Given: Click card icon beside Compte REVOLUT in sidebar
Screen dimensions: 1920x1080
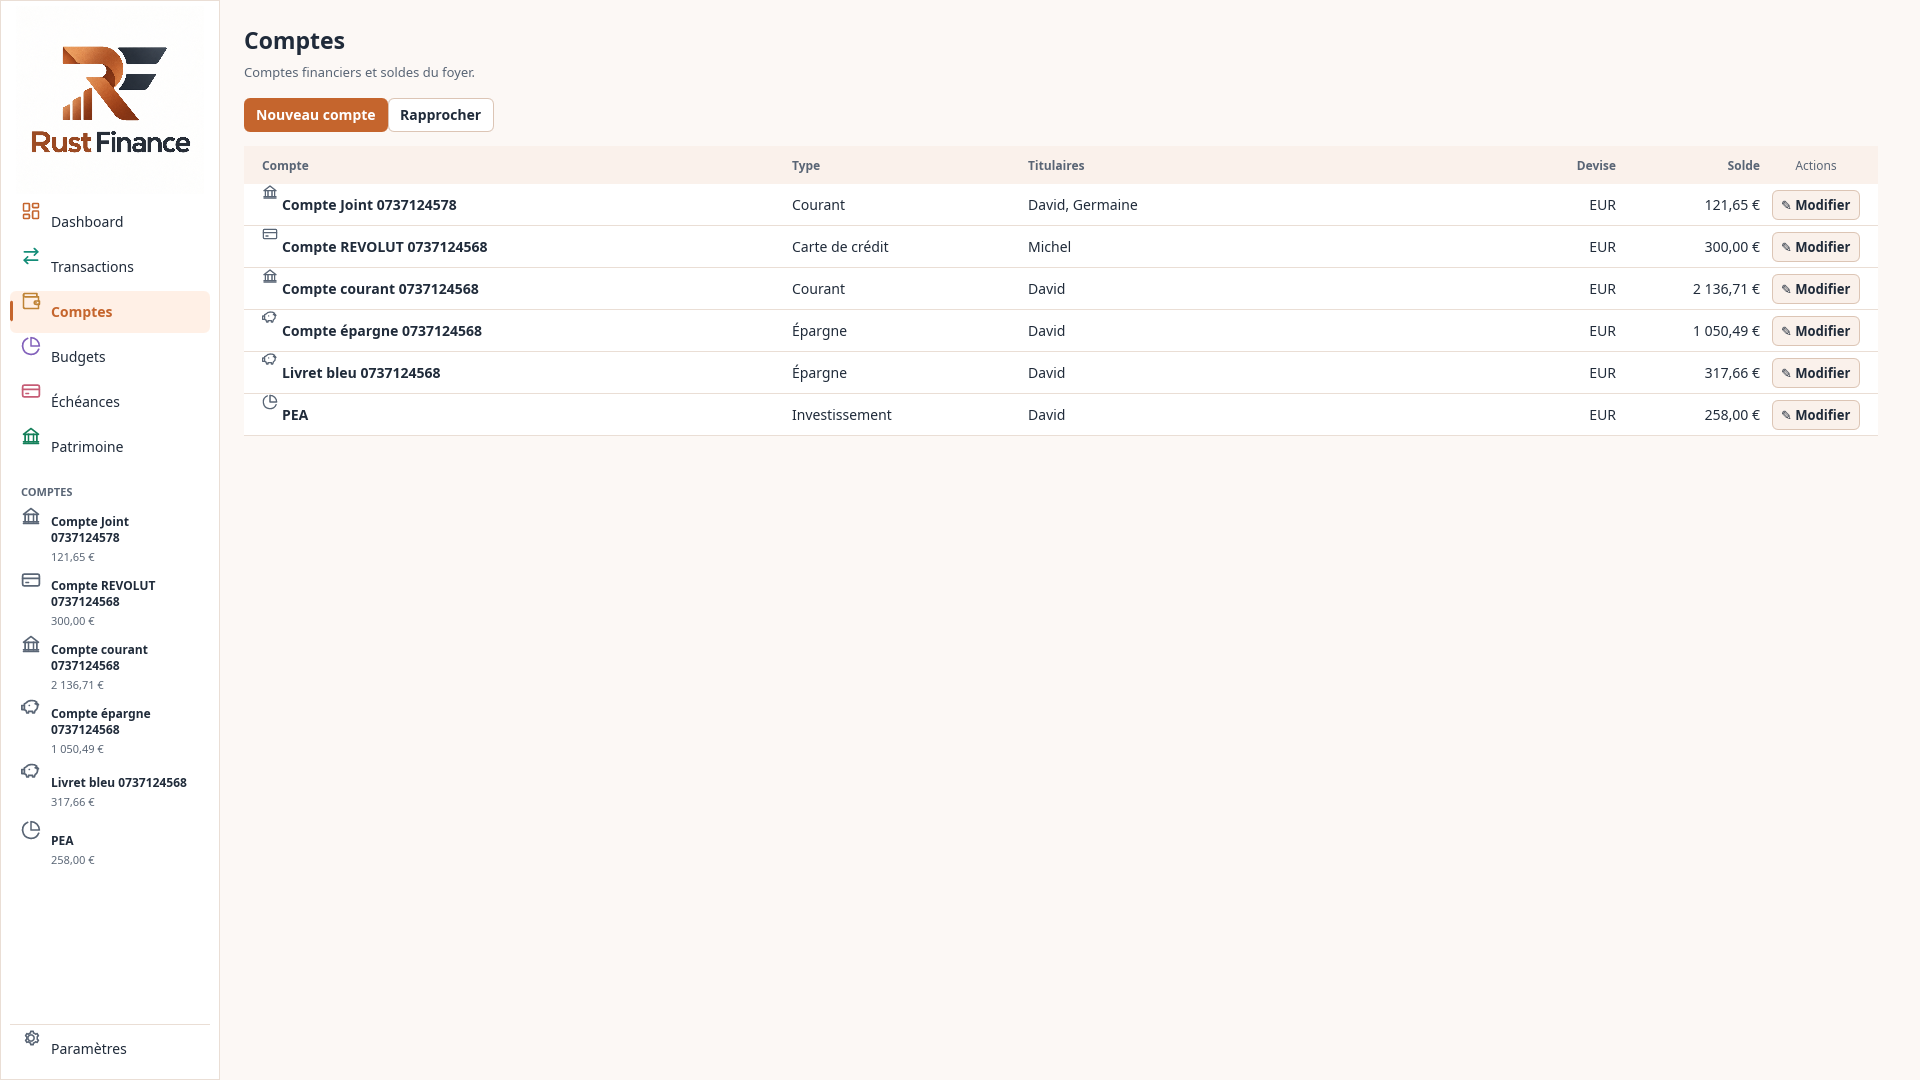Looking at the screenshot, I should click(31, 580).
